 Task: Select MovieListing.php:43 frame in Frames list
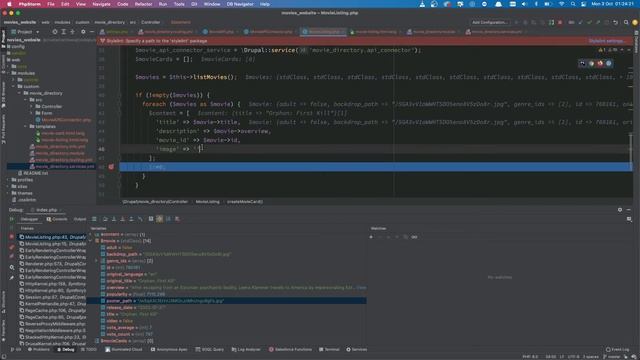(x=53, y=237)
